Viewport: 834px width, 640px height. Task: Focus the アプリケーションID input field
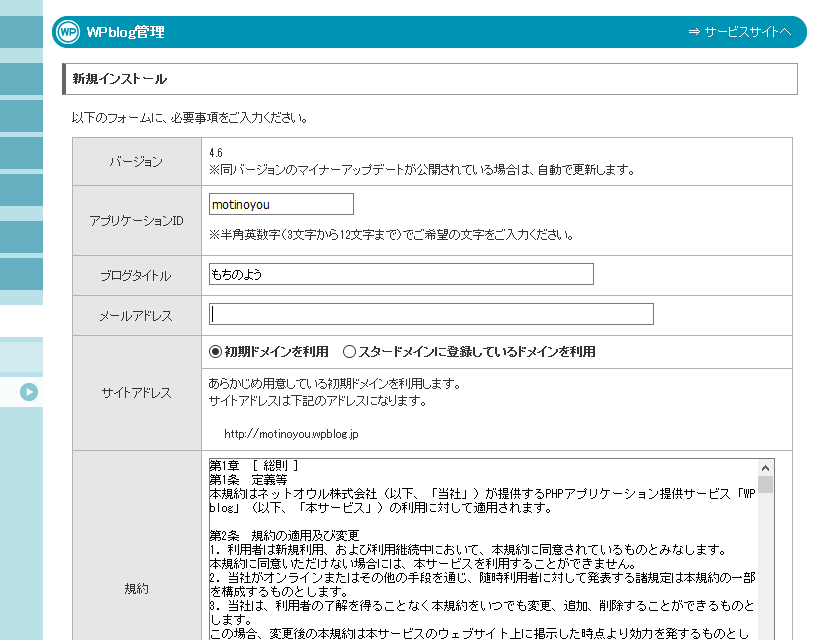(x=281, y=204)
